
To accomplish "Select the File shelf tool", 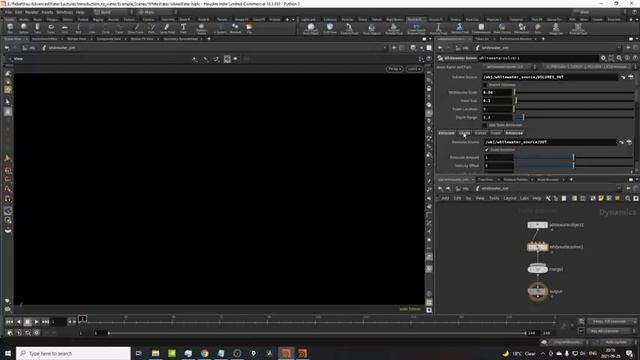I will (249, 28).
